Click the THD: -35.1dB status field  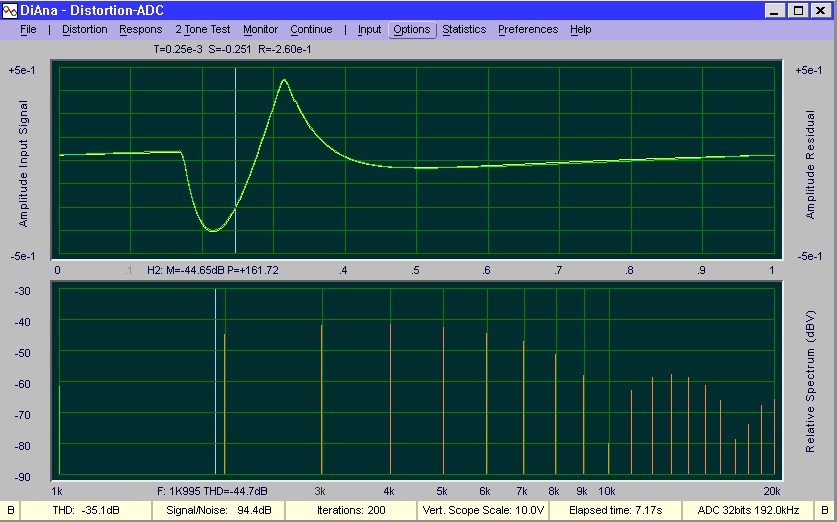(x=86, y=510)
